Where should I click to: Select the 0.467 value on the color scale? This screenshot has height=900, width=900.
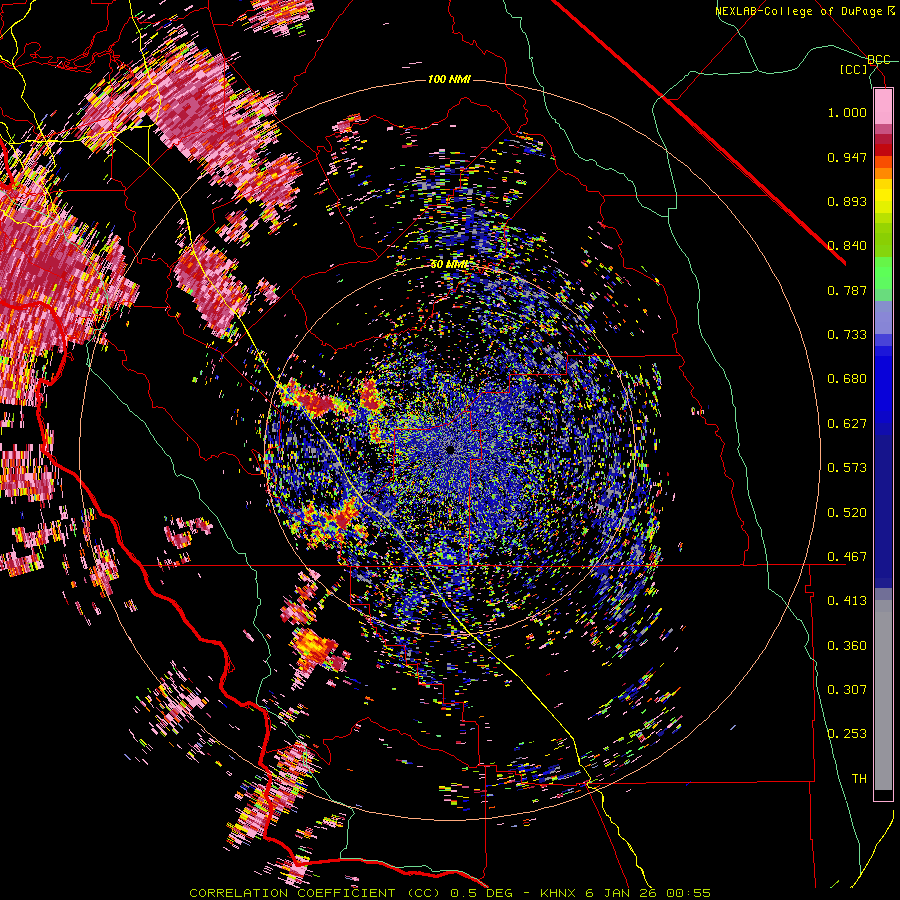[x=847, y=557]
